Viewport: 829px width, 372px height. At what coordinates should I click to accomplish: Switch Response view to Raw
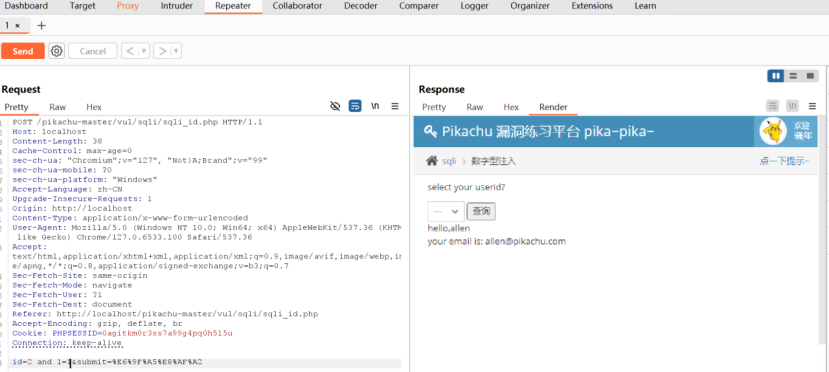click(475, 107)
